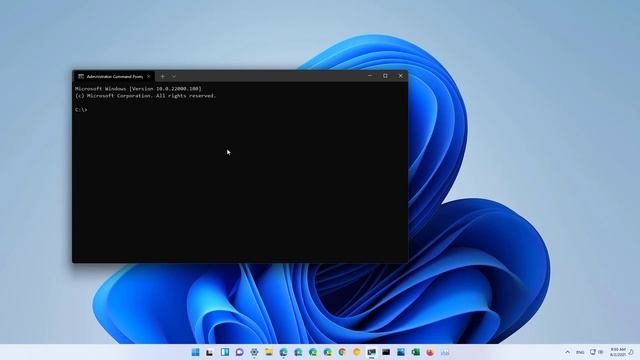Screen dimensions: 640x360
Task: Minimize the Windows Terminal window
Action: point(370,76)
